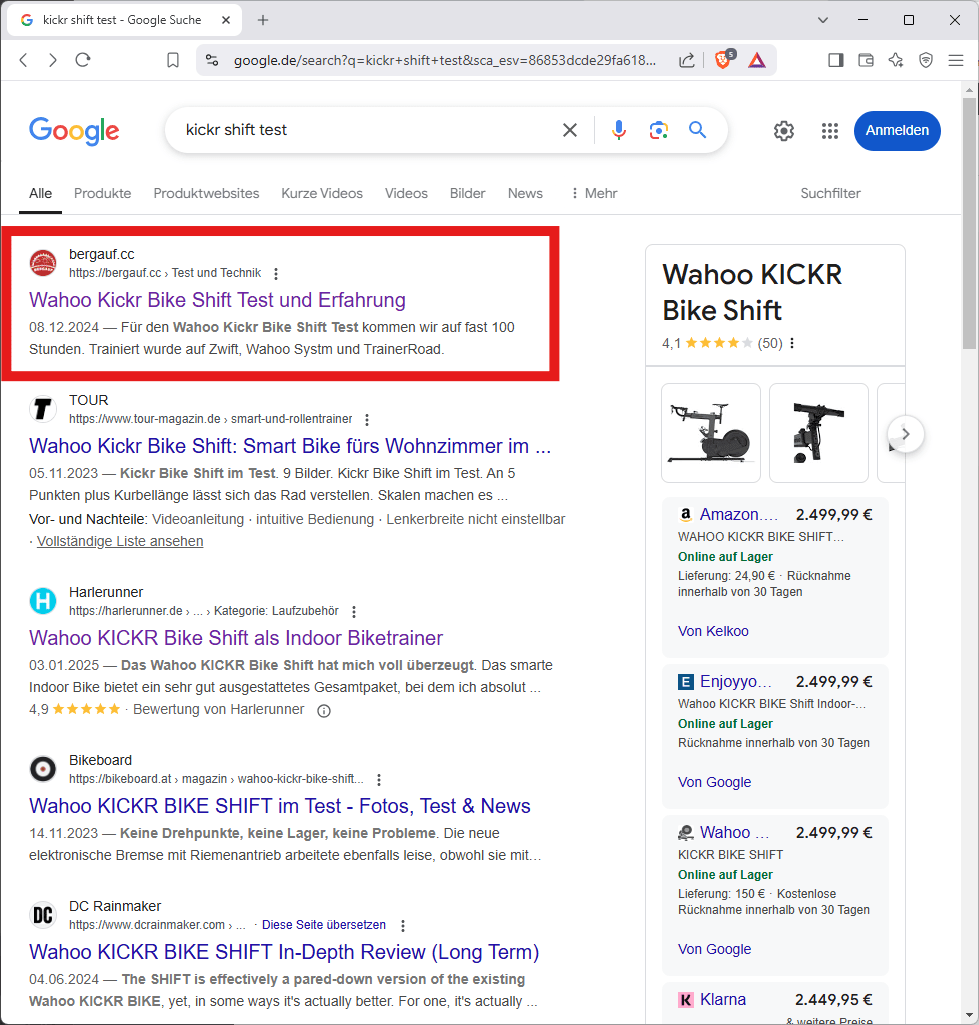Open Suchfilter search tools

830,193
